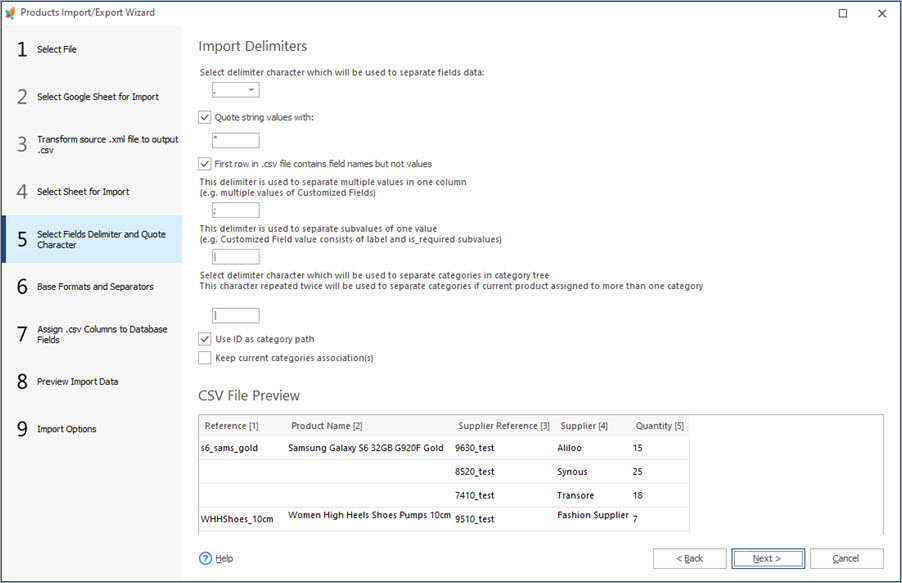Select the '7410_test' supplier reference cell
This screenshot has height=583, width=902.
pyautogui.click(x=475, y=496)
